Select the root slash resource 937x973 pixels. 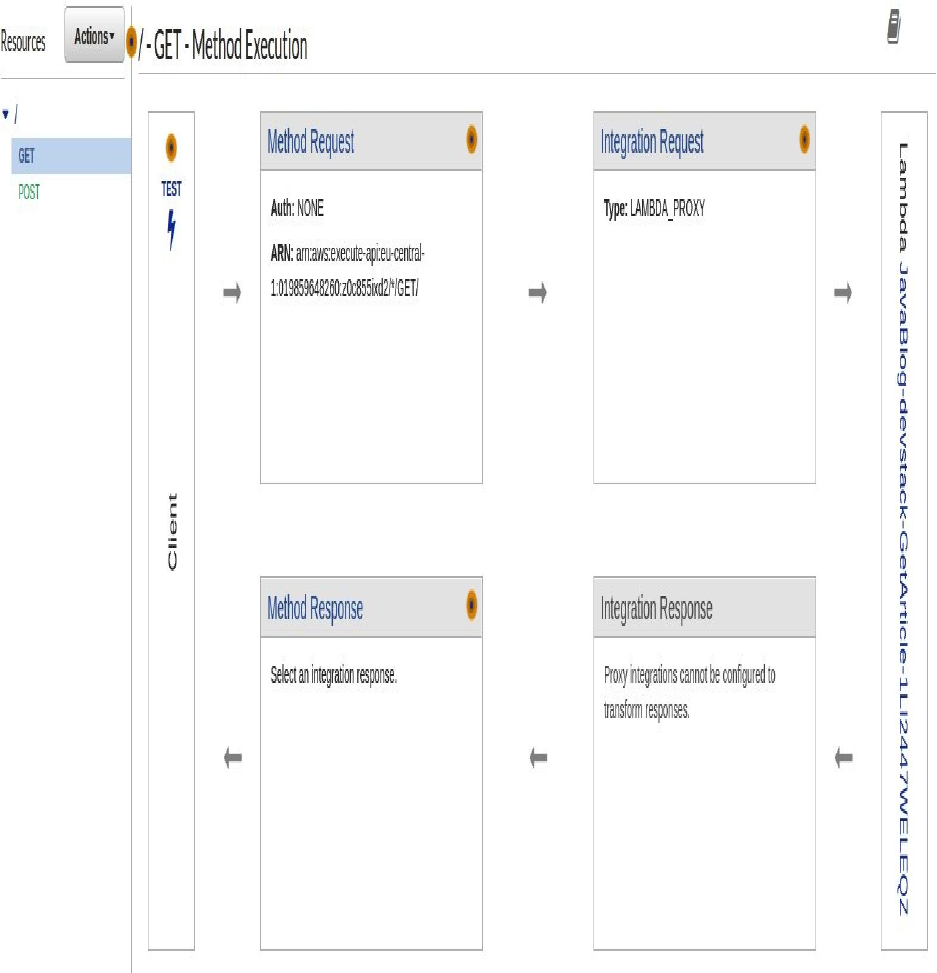(16, 116)
